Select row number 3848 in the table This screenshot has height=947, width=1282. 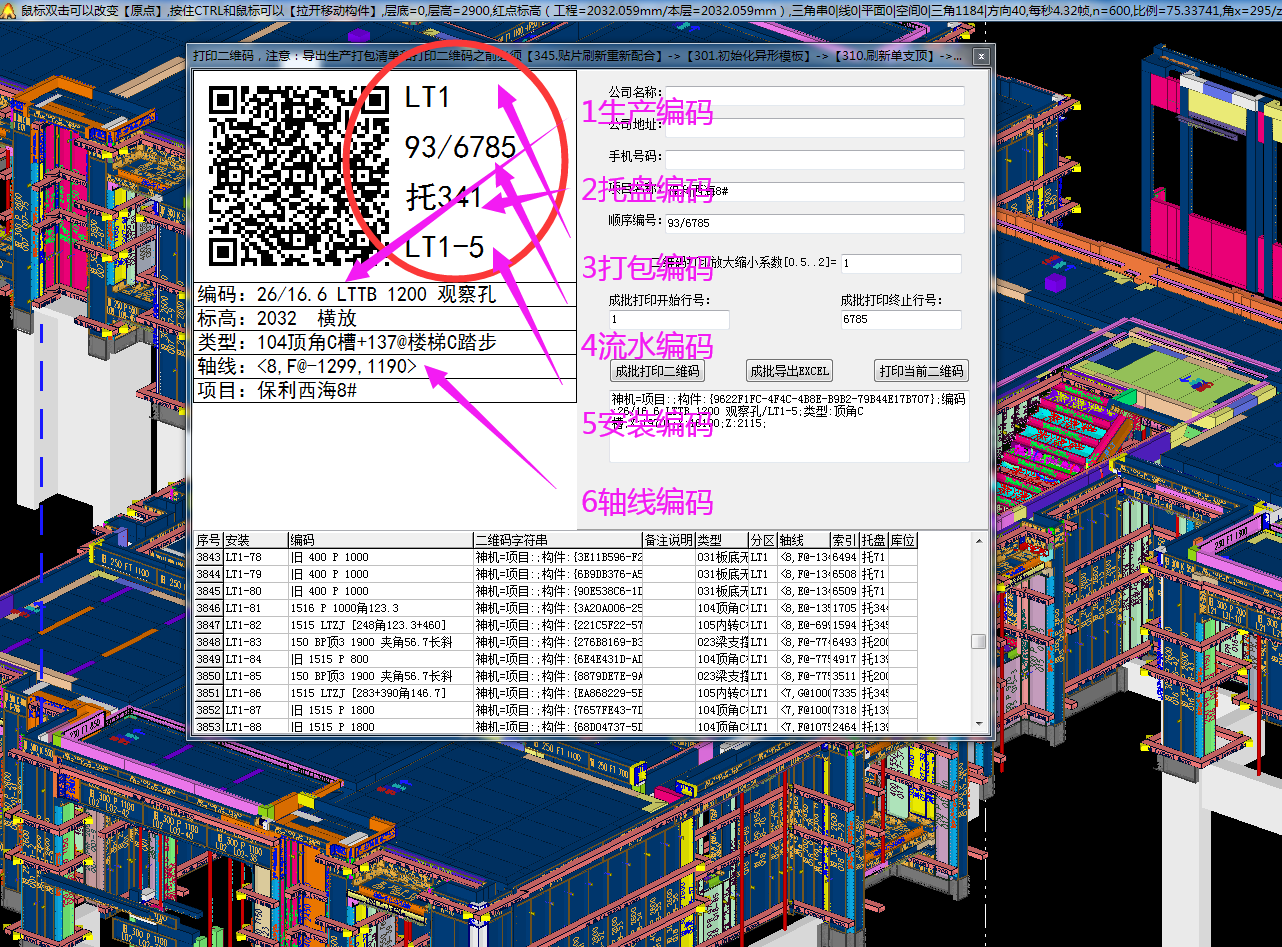point(207,642)
